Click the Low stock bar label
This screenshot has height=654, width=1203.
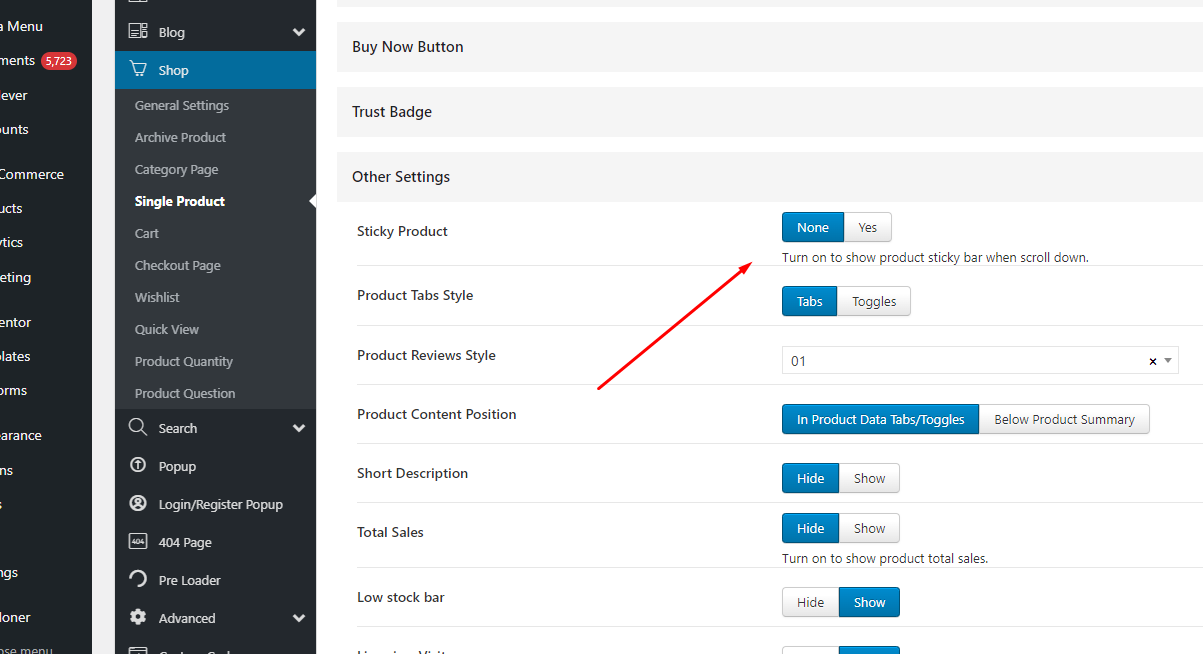point(401,597)
